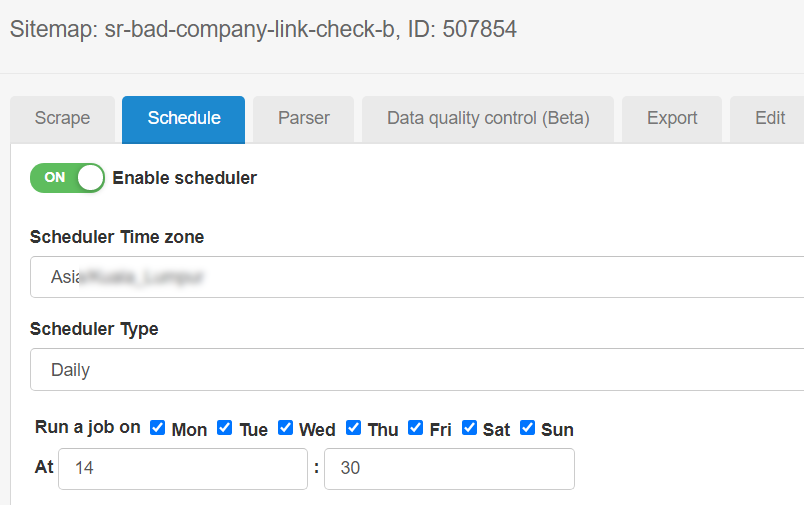Go to the Parser tab
The image size is (804, 505).
pyautogui.click(x=304, y=118)
